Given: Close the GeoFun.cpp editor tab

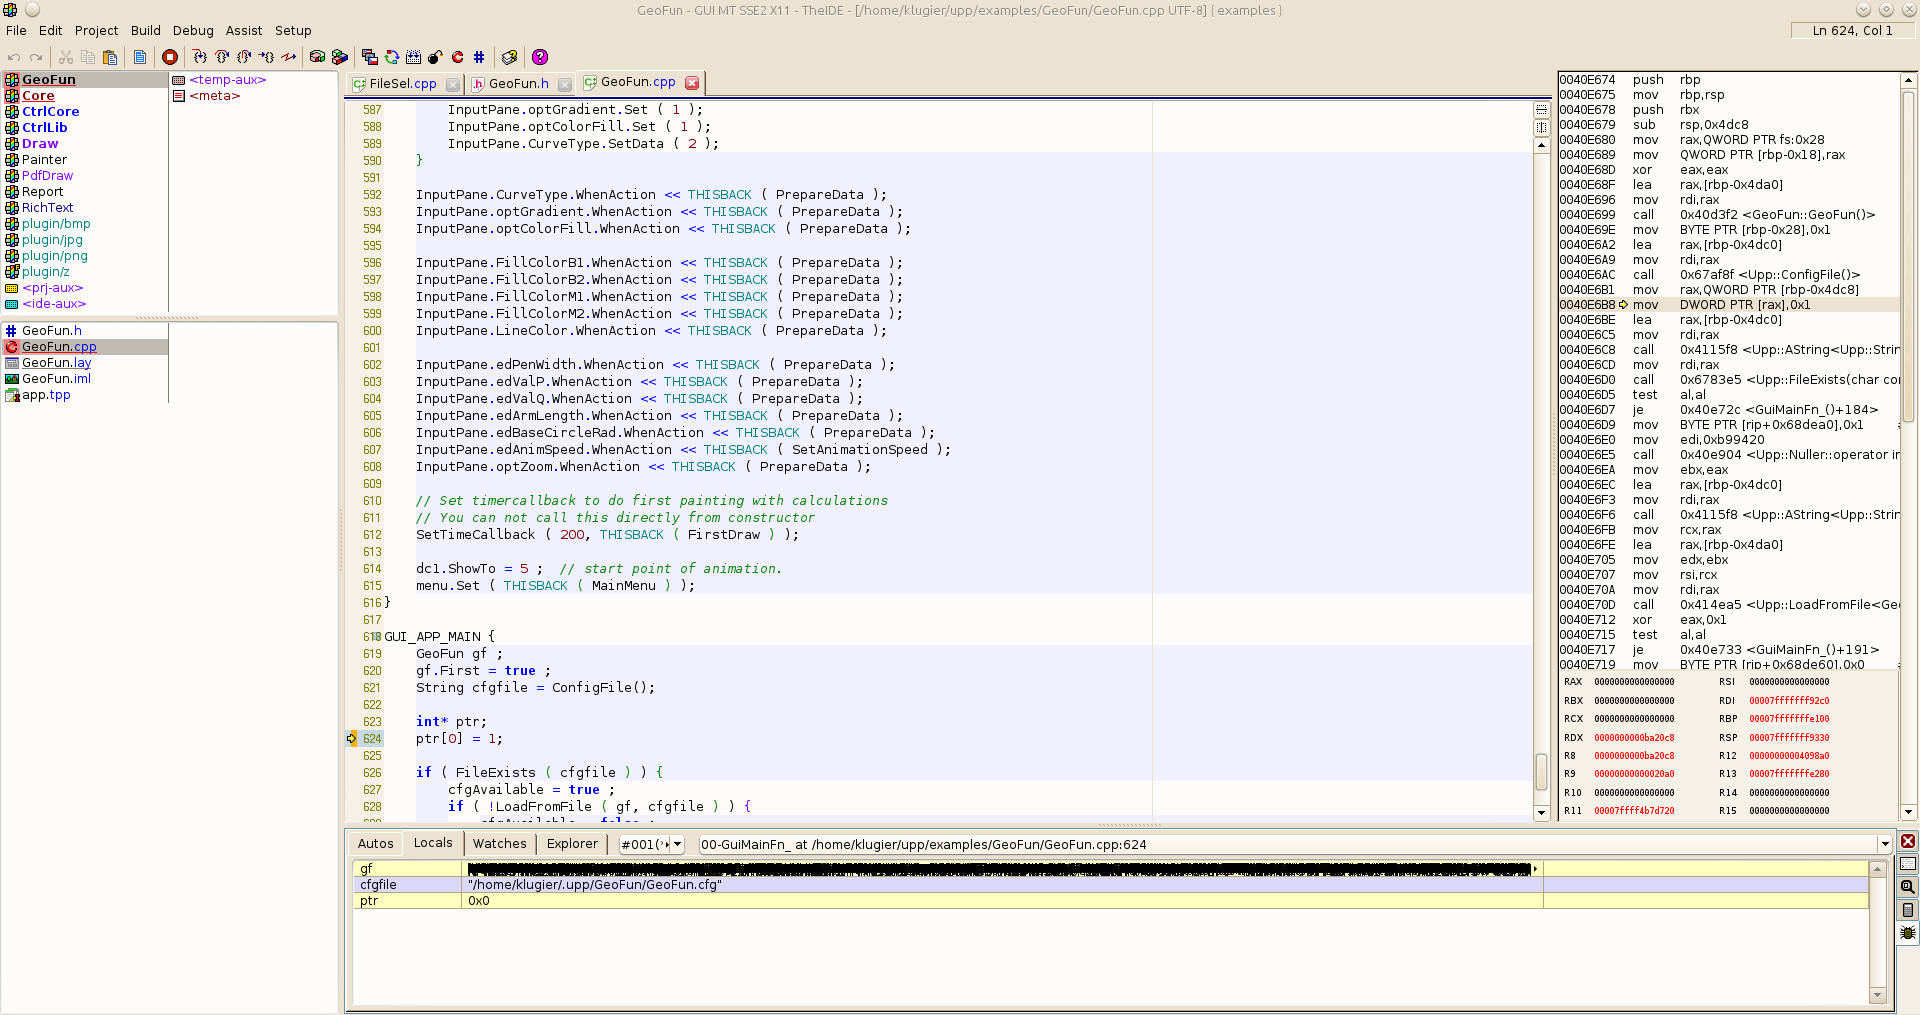Looking at the screenshot, I should 692,83.
